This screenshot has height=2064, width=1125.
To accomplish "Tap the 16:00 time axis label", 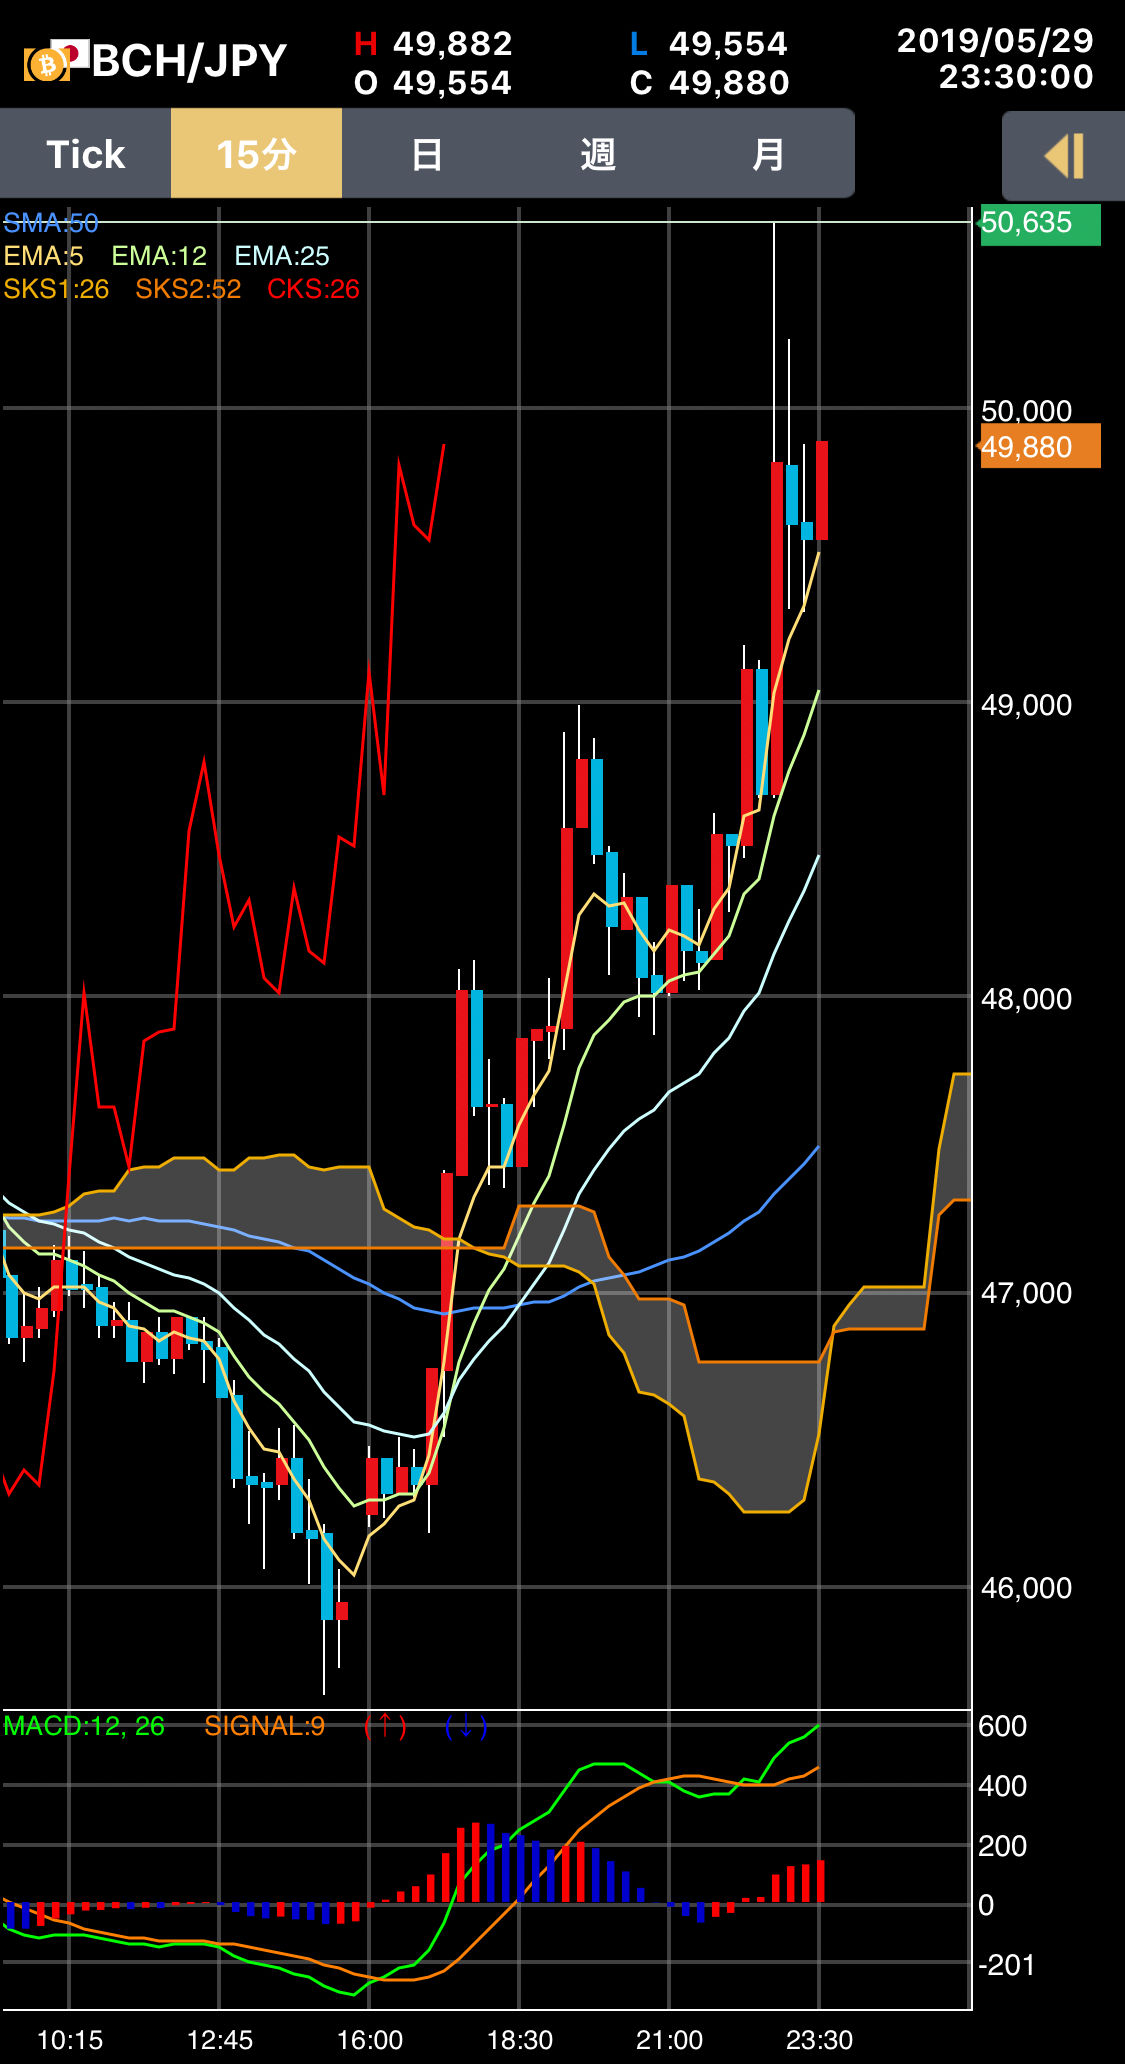I will tap(370, 2039).
